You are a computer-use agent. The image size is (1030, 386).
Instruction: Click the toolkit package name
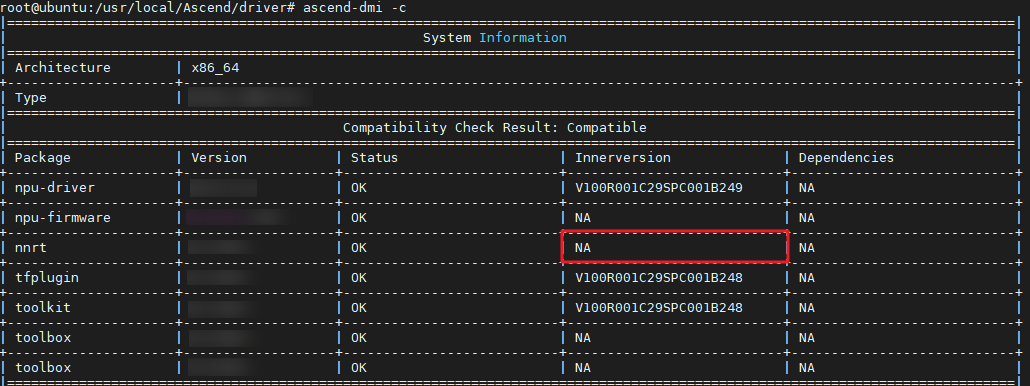pos(43,307)
